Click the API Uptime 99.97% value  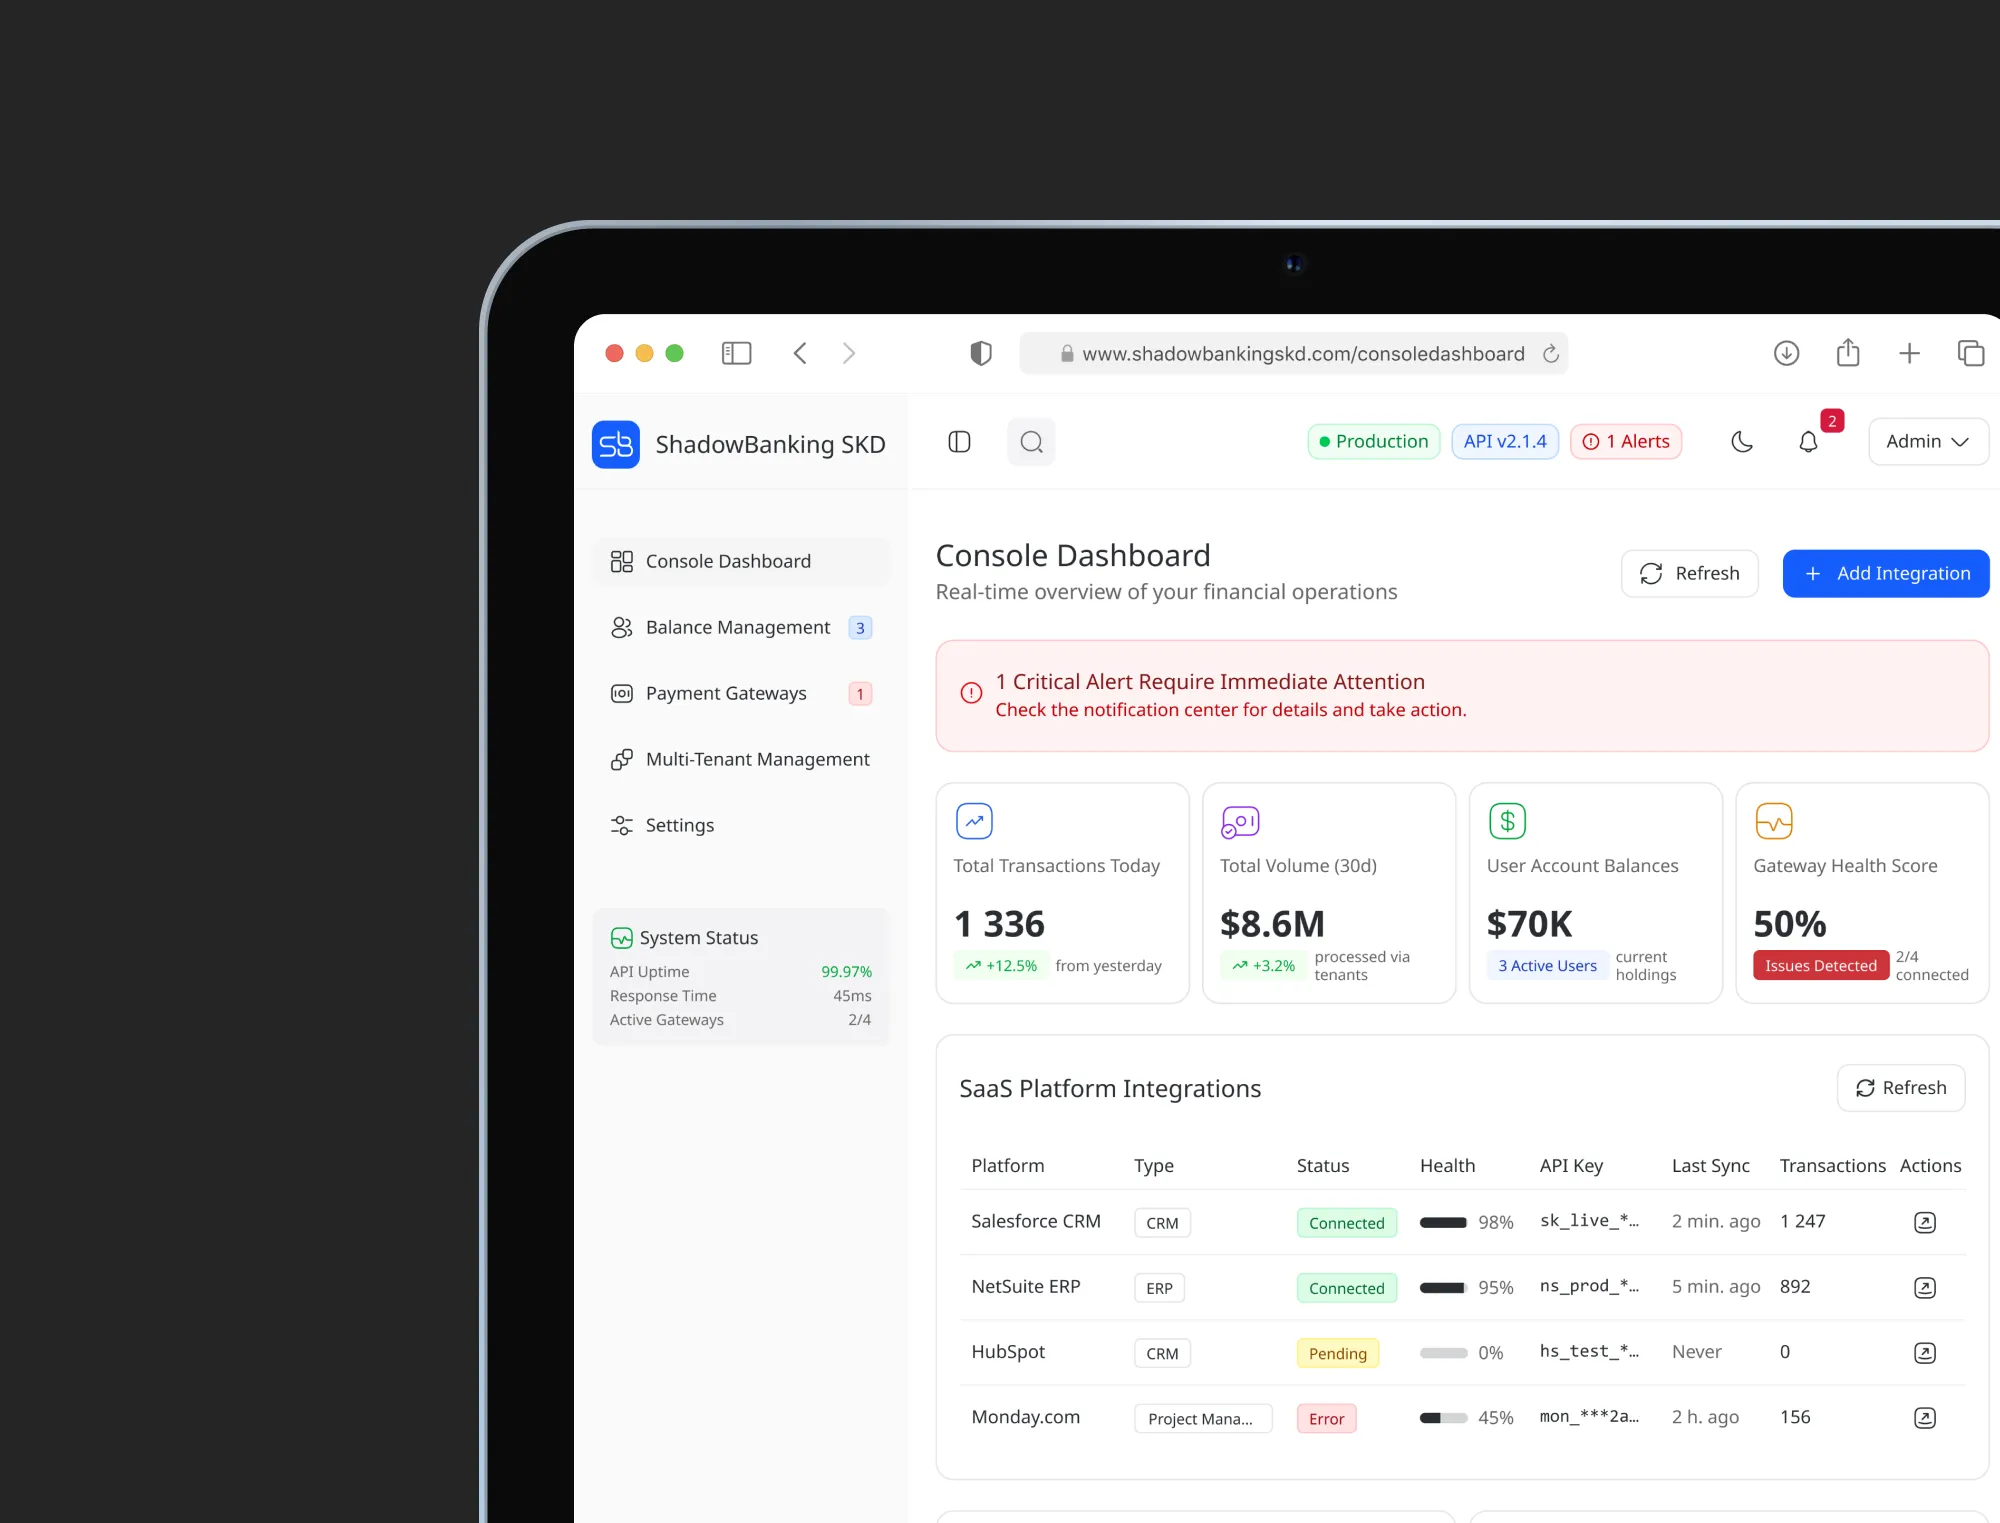(846, 971)
